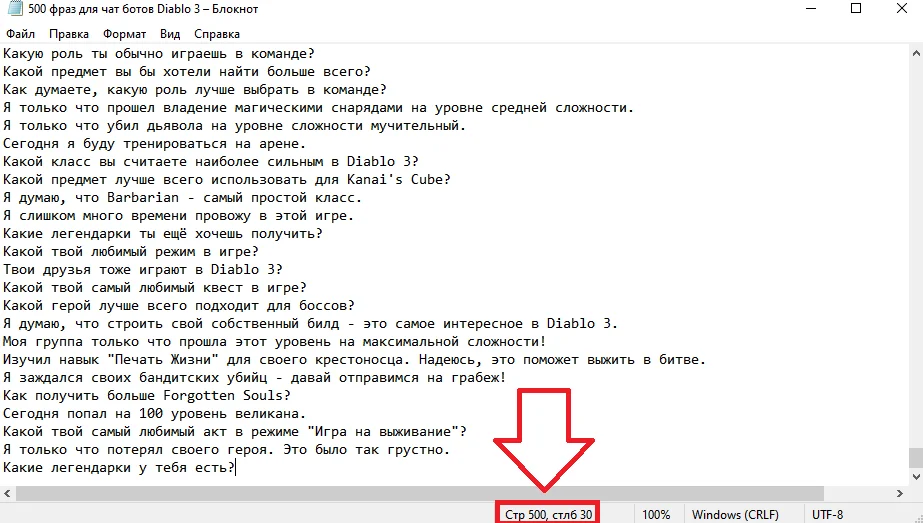Click the Windows (CRLF) status field
The height and width of the screenshot is (523, 923).
(x=735, y=515)
